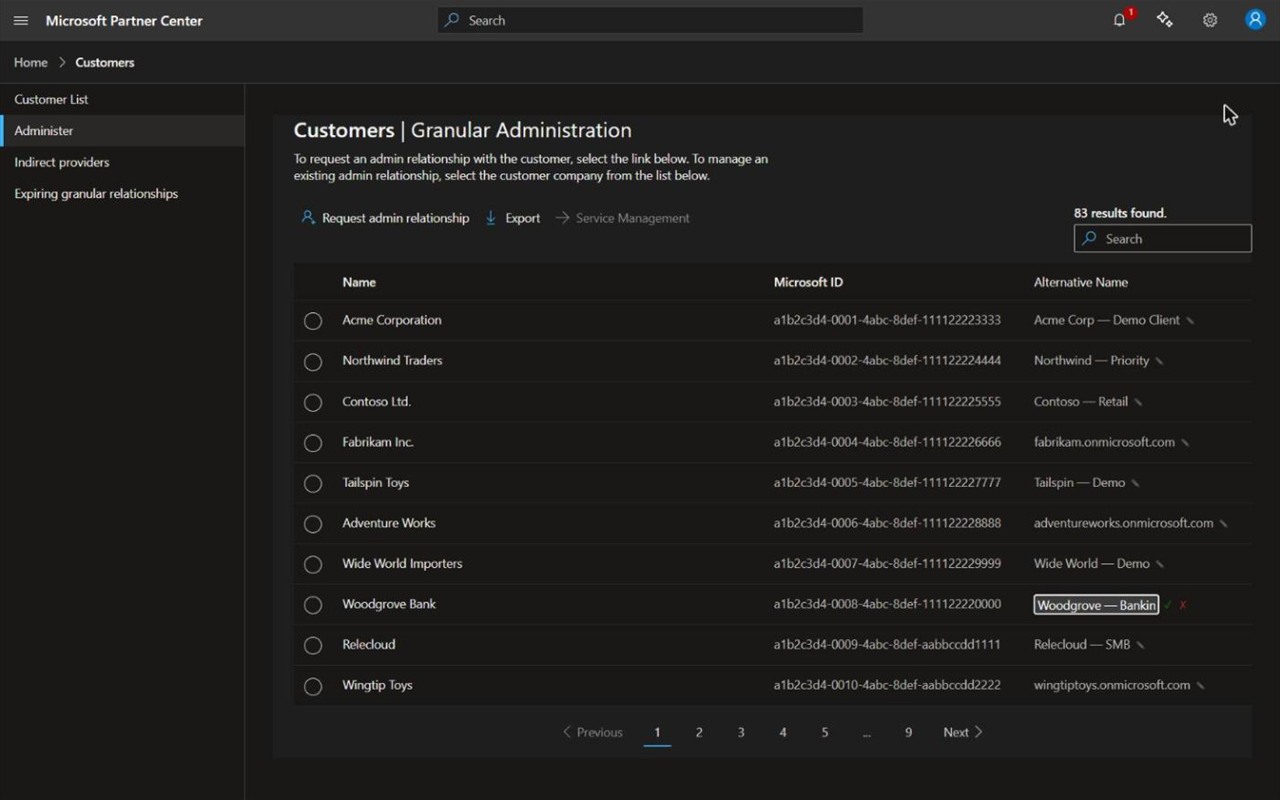This screenshot has height=800, width=1280.
Task: Open the Wide World Importers customer
Action: (x=402, y=563)
